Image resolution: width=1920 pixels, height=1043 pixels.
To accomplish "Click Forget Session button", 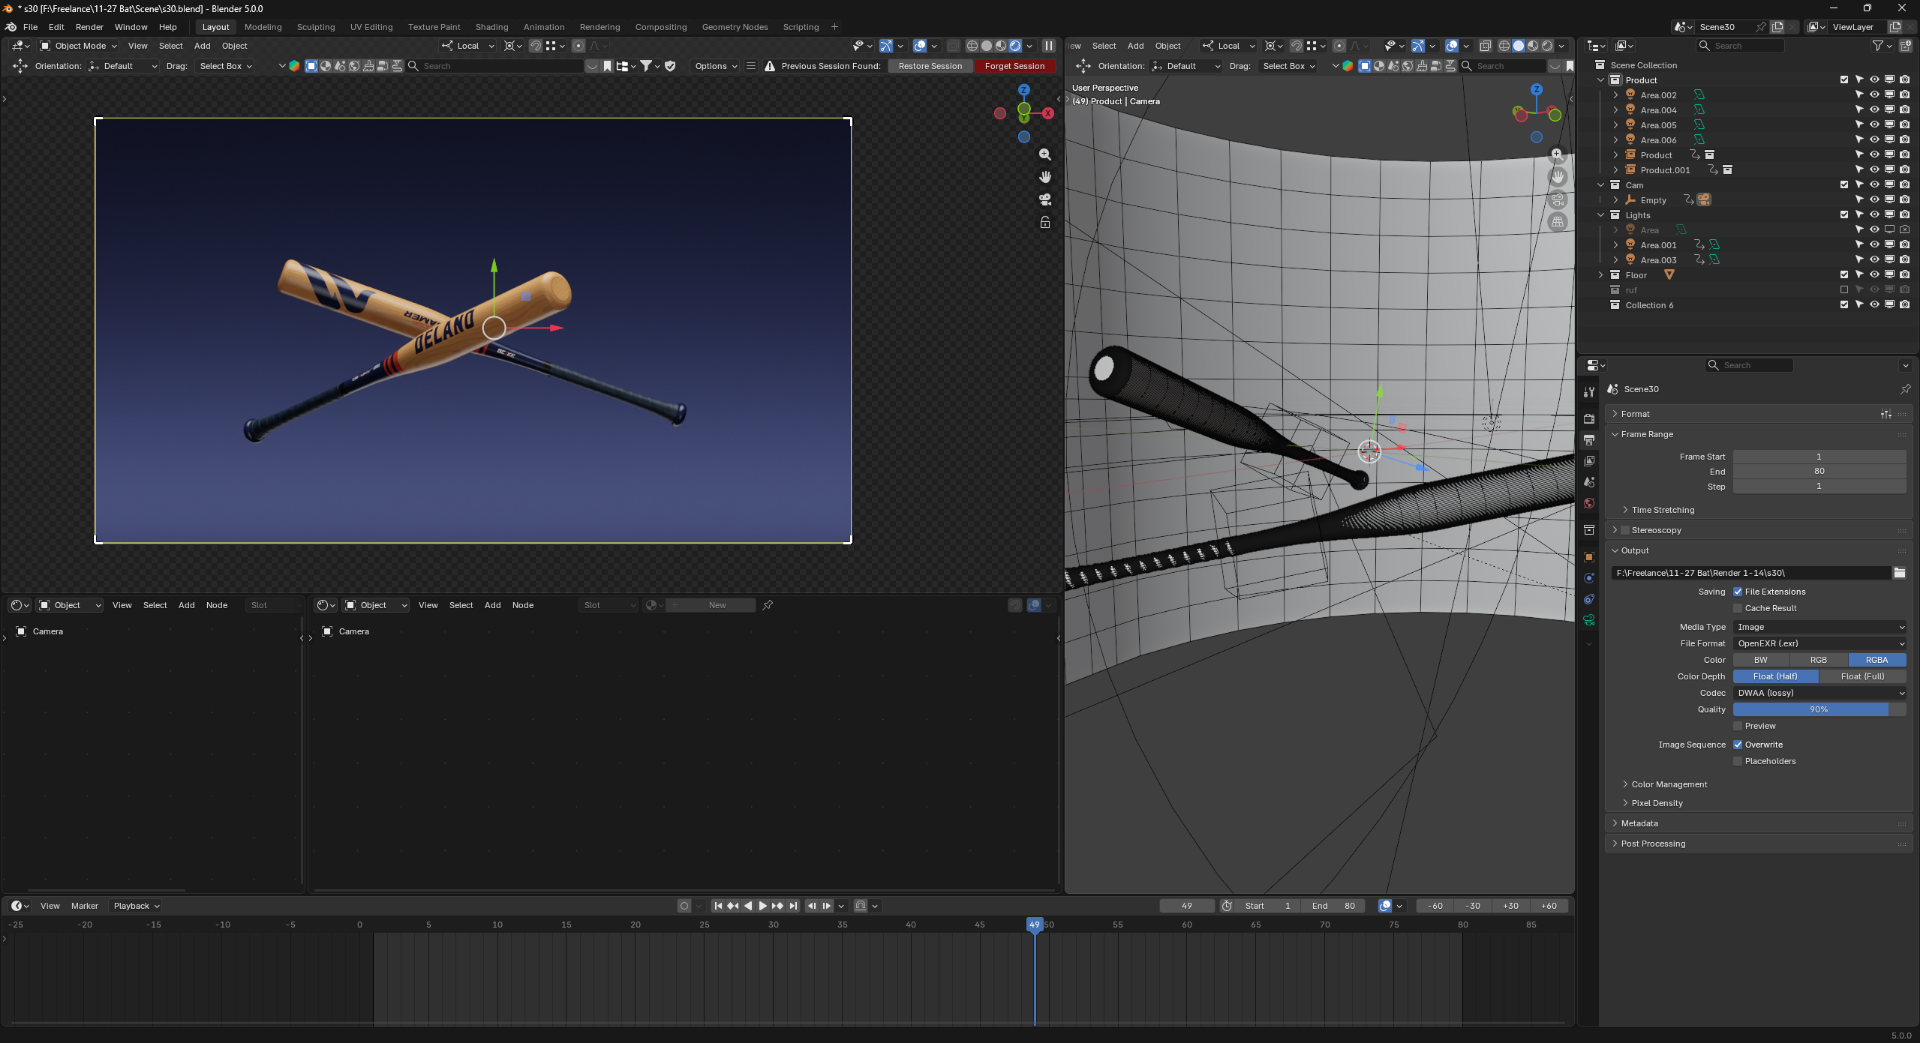I will tap(1014, 66).
